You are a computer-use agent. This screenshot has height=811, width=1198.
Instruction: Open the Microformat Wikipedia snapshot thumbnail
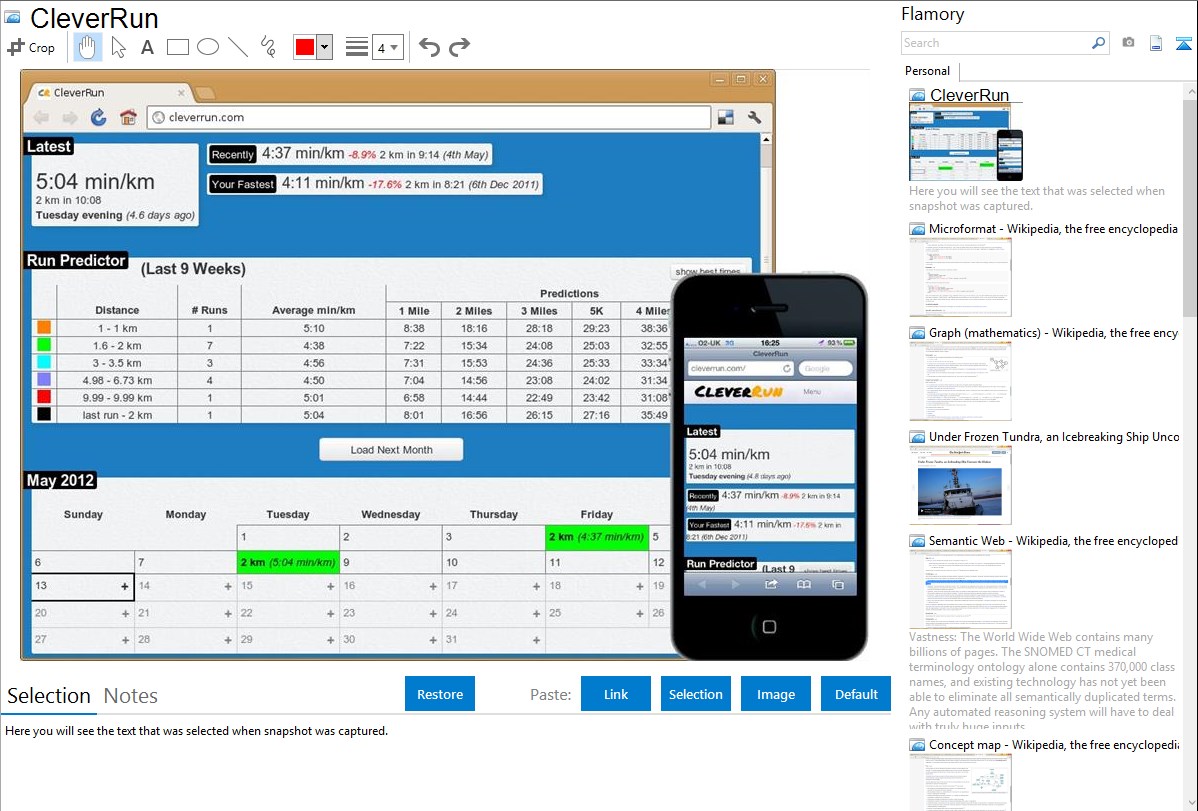(960, 277)
